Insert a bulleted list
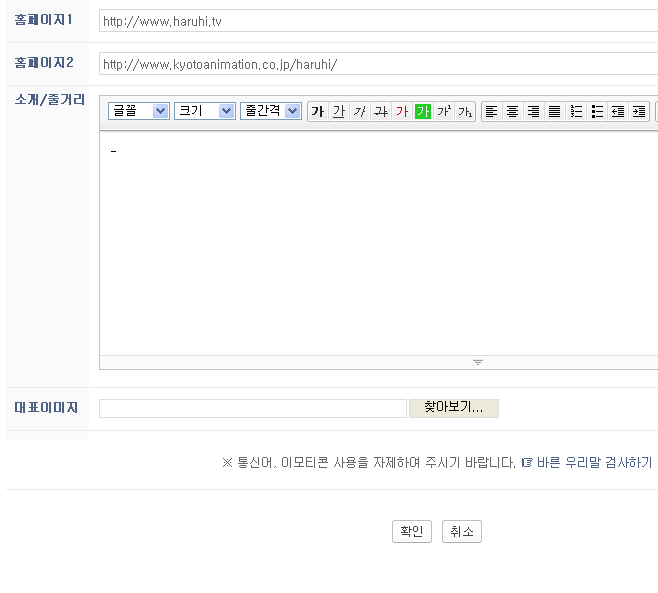The width and height of the screenshot is (658, 593). click(597, 111)
